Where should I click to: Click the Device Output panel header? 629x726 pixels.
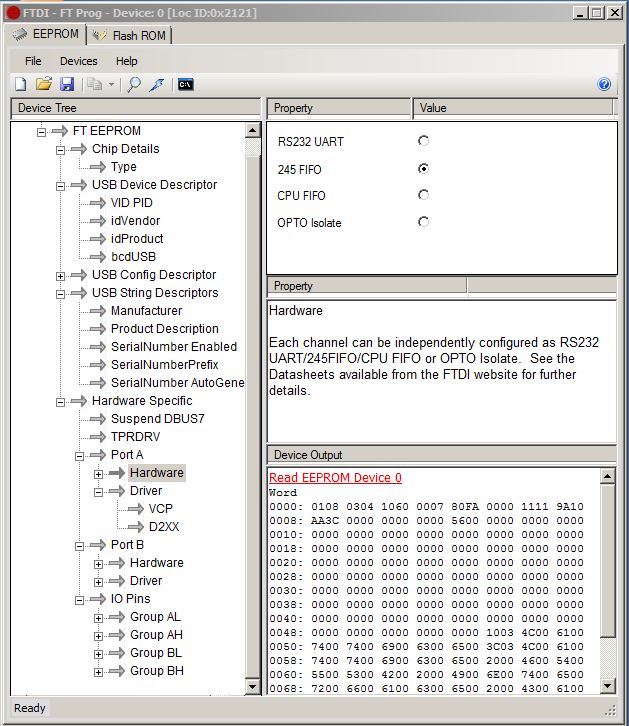442,455
